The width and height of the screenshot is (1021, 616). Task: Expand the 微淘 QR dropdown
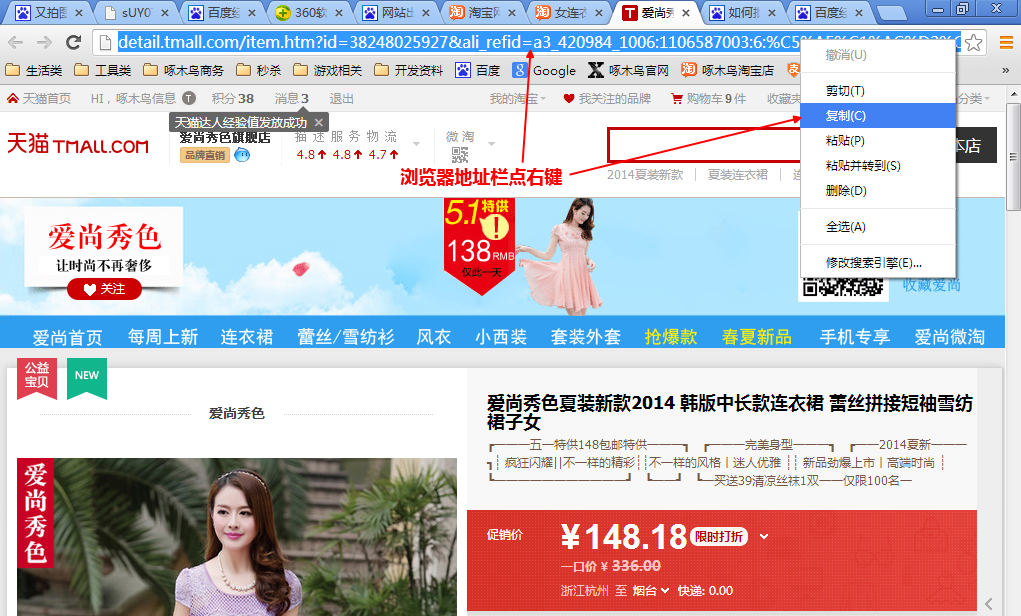click(492, 143)
